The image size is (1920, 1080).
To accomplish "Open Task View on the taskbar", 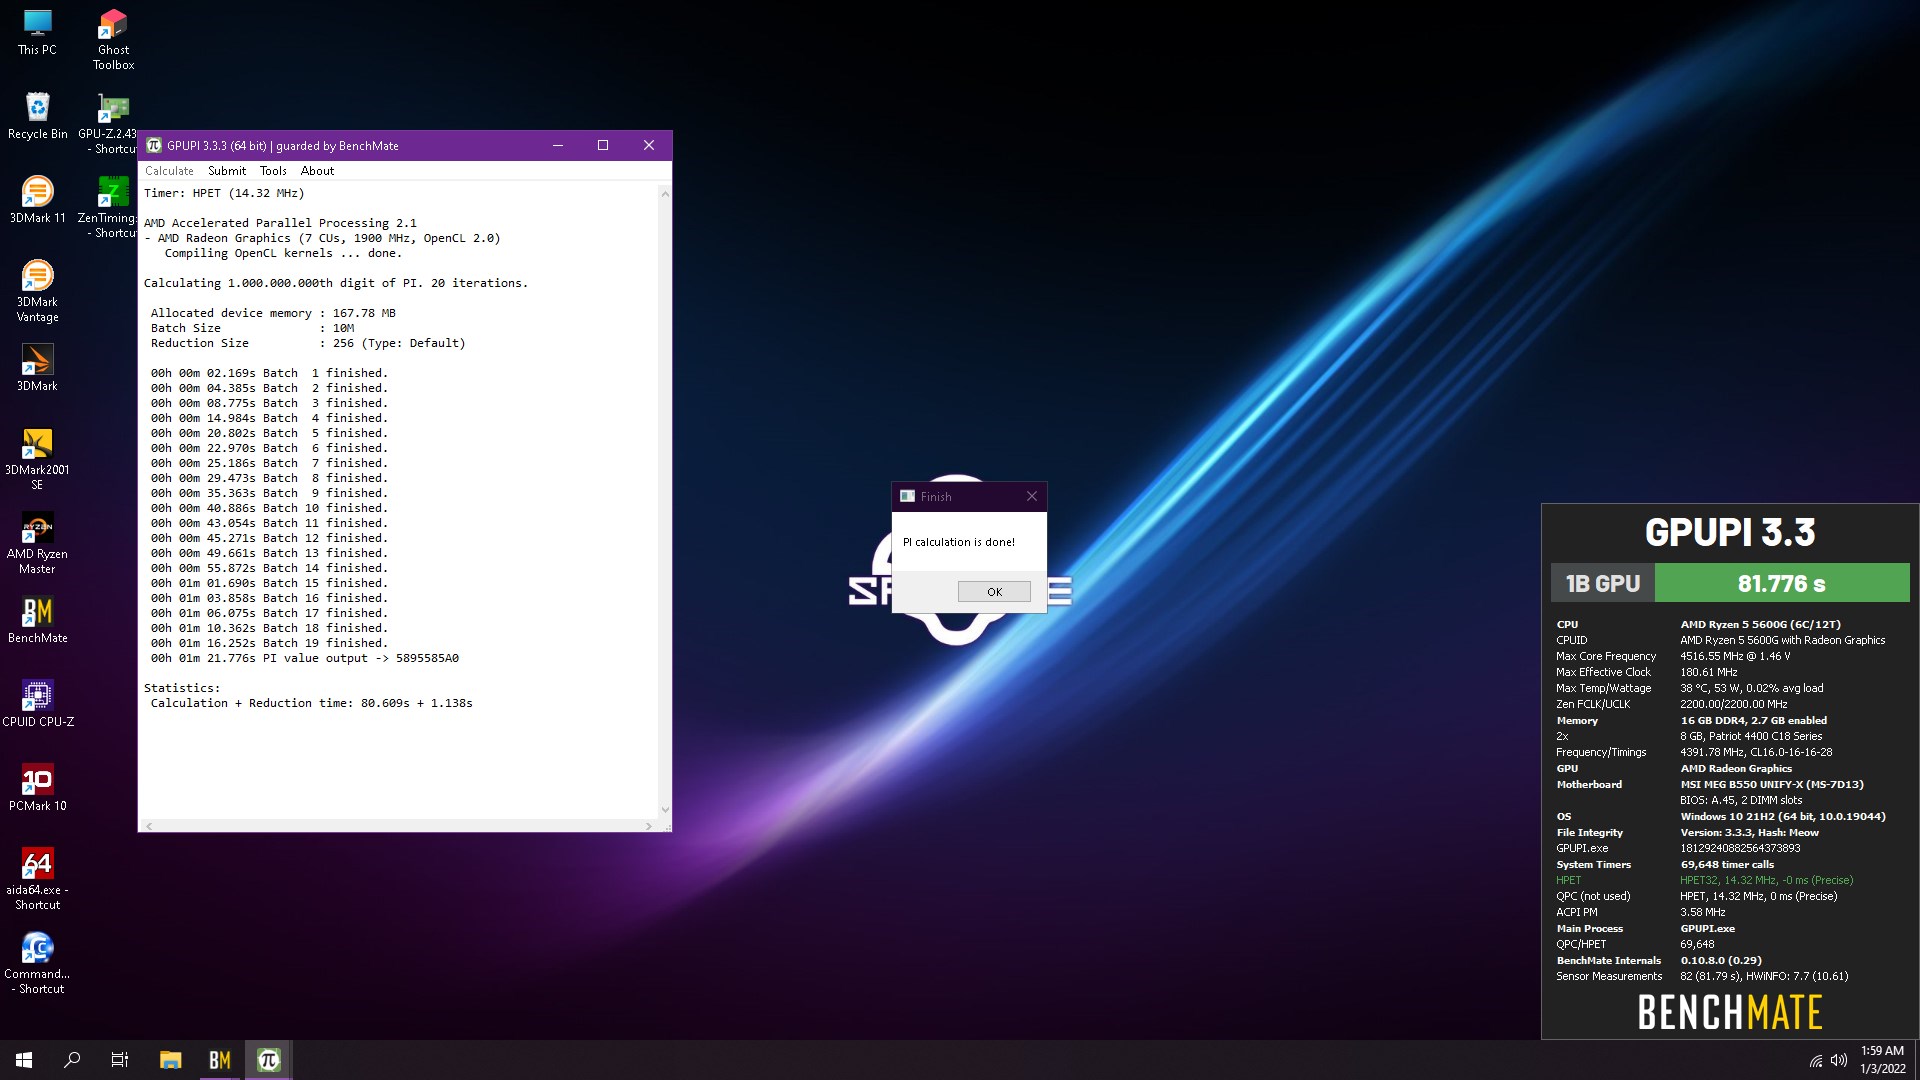I will pos(120,1060).
